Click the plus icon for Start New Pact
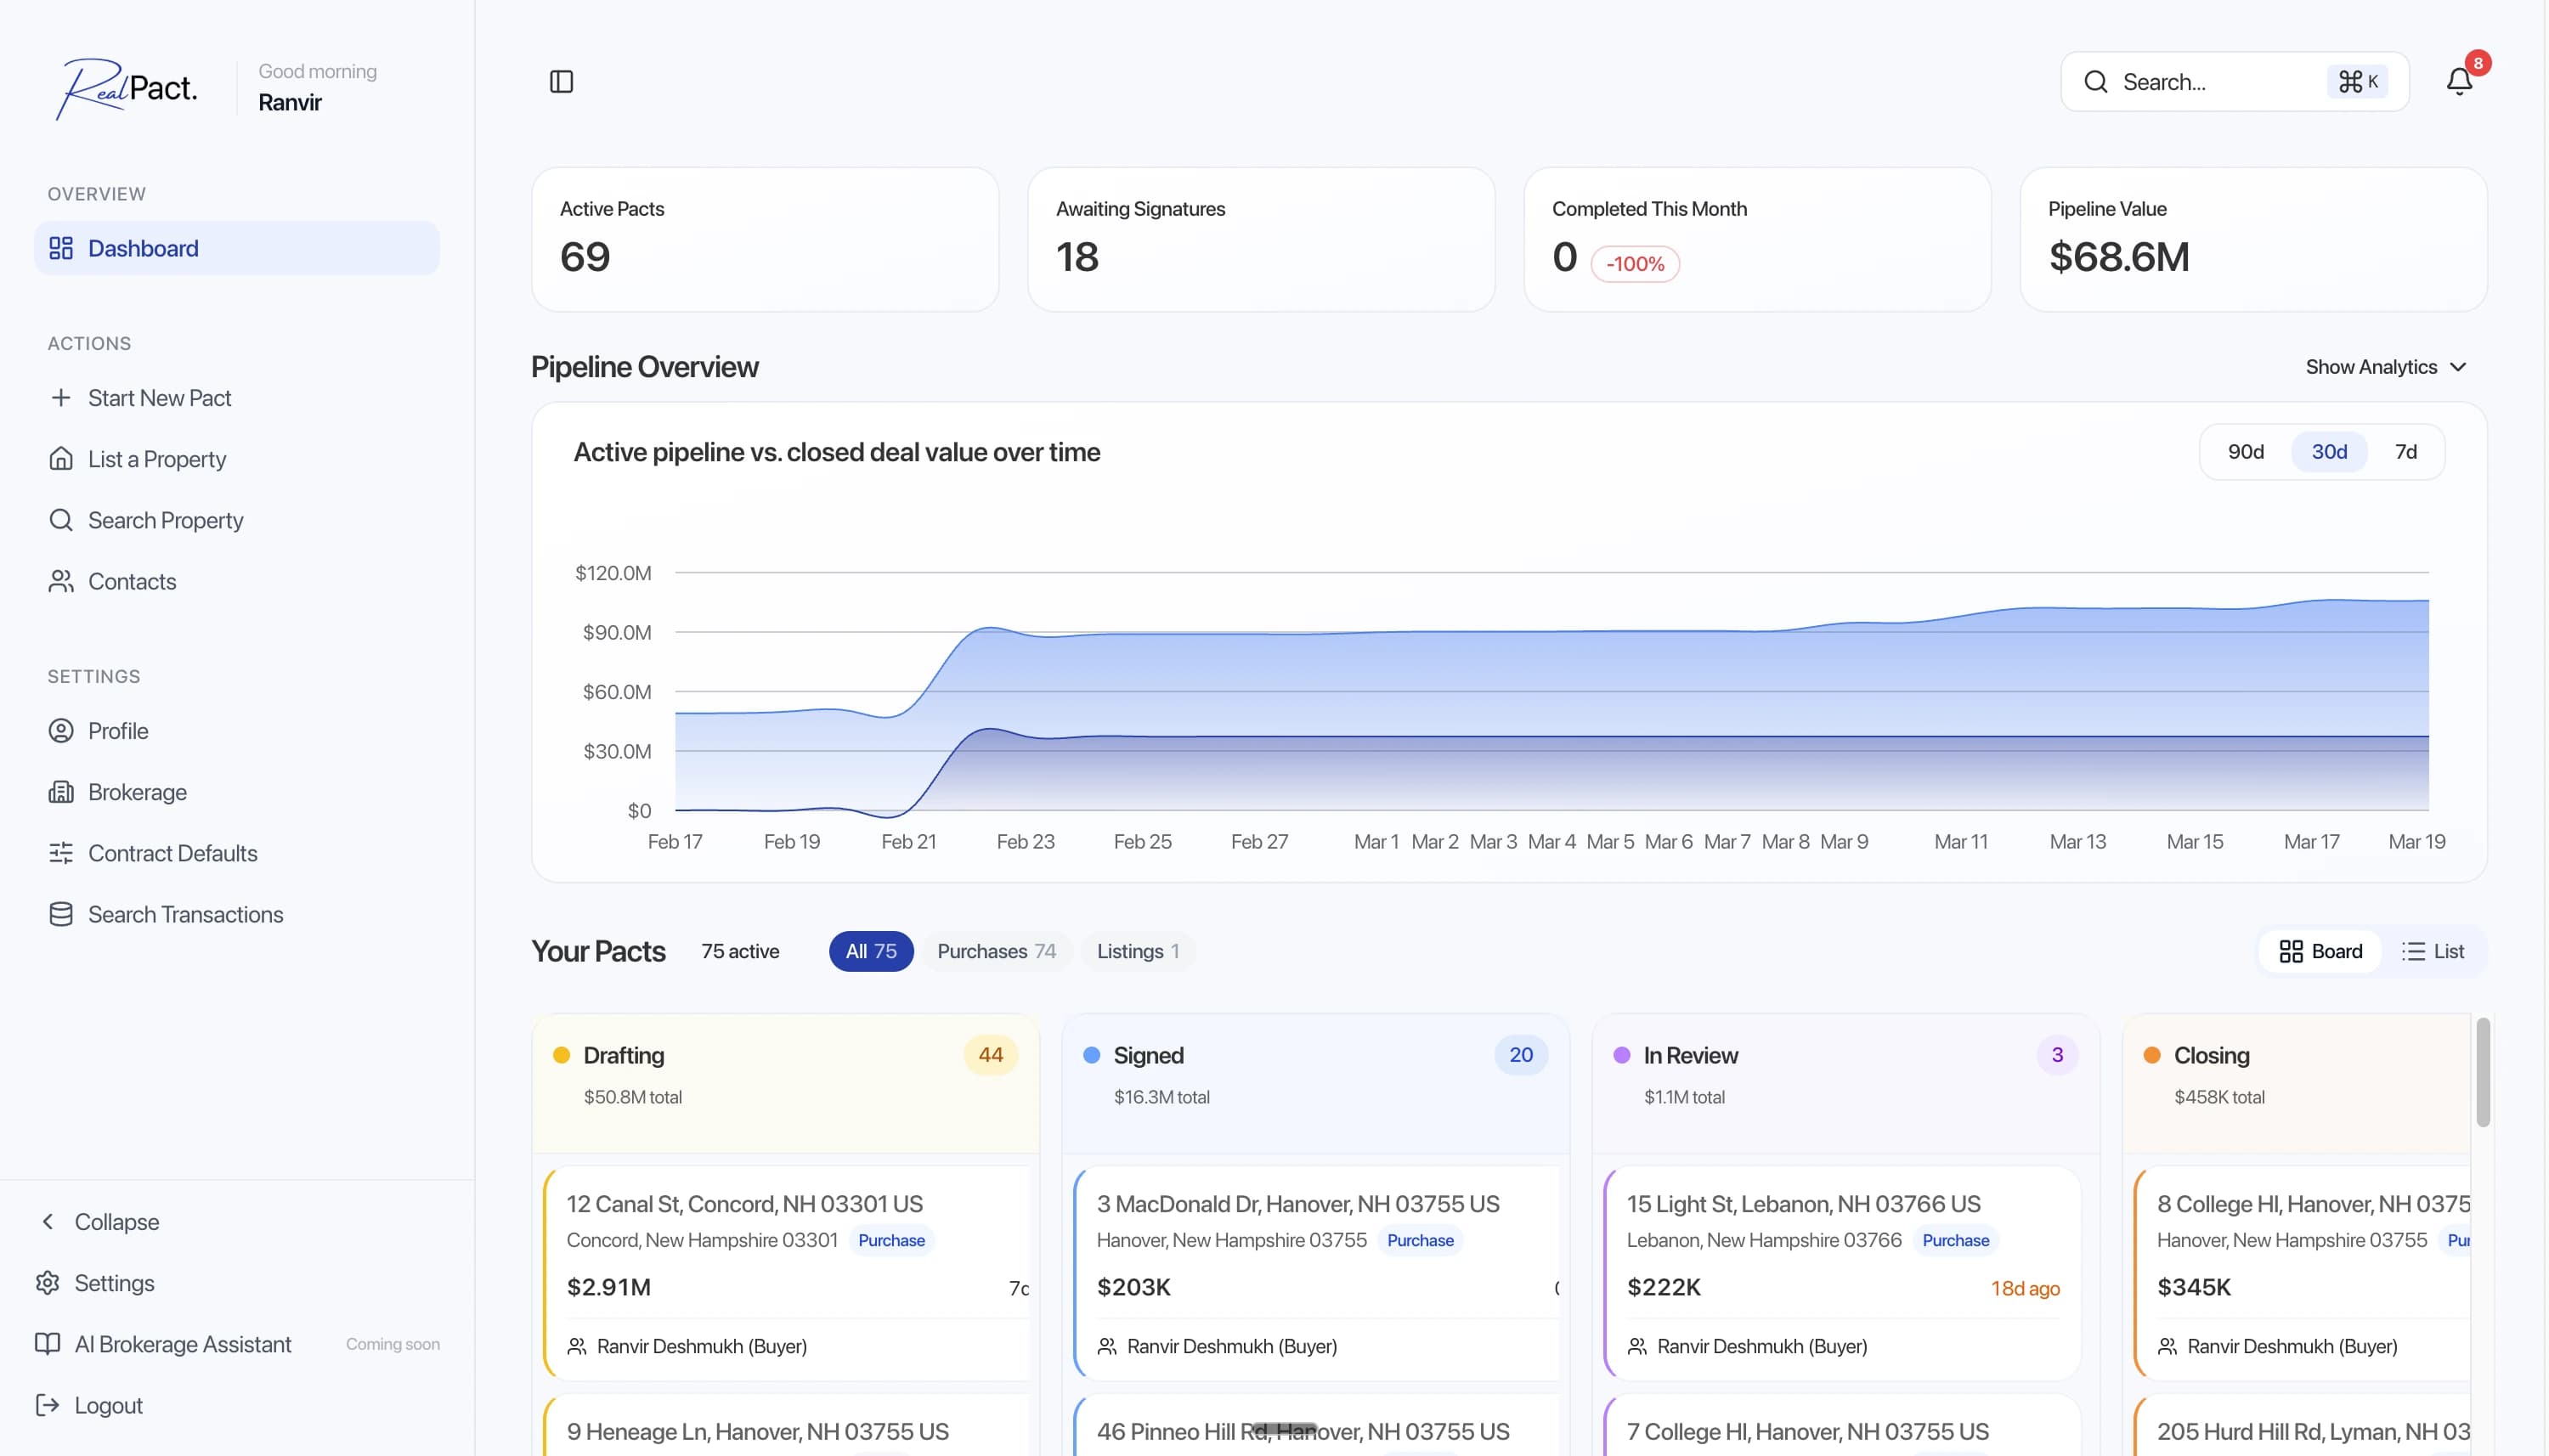The width and height of the screenshot is (2549, 1456). coord(61,398)
